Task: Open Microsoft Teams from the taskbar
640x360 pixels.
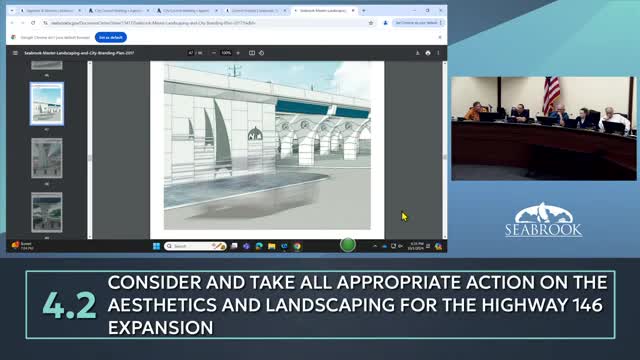Action: click(x=246, y=246)
